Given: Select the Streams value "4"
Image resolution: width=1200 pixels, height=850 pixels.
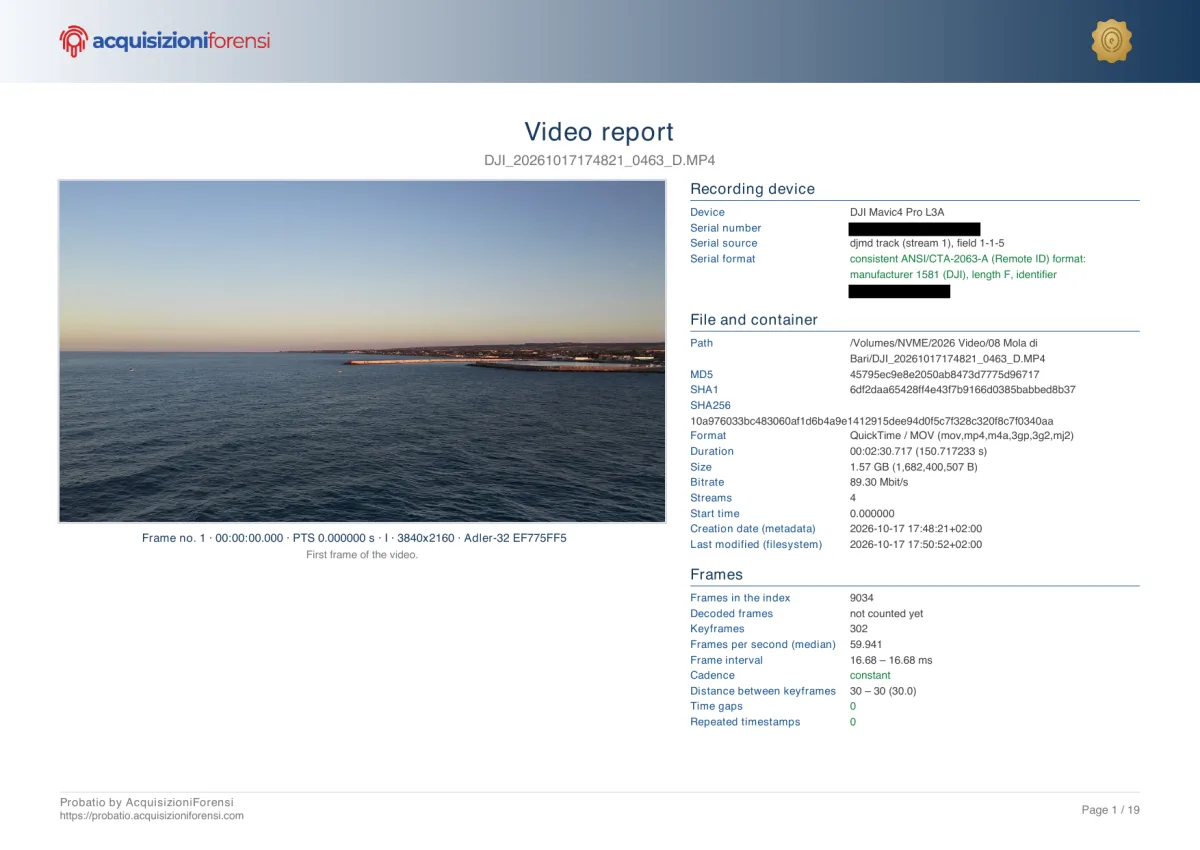Looking at the screenshot, I should tap(853, 498).
